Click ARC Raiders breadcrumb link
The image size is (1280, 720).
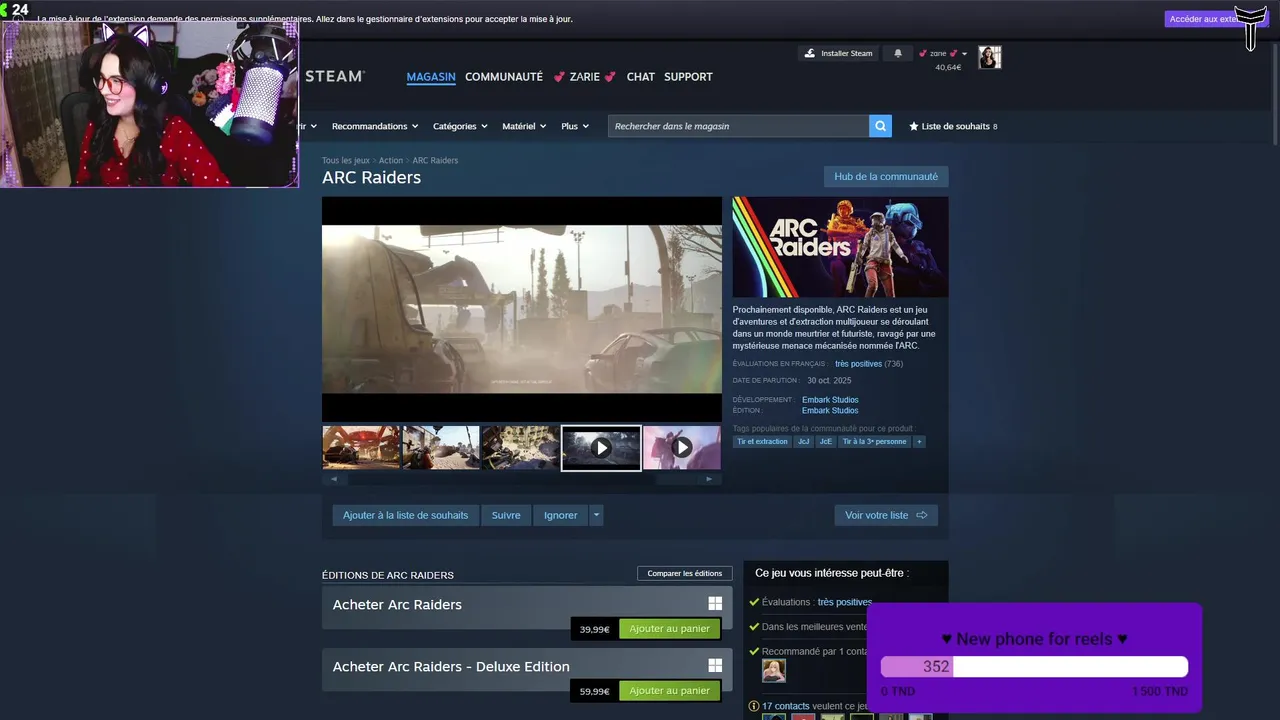point(435,160)
